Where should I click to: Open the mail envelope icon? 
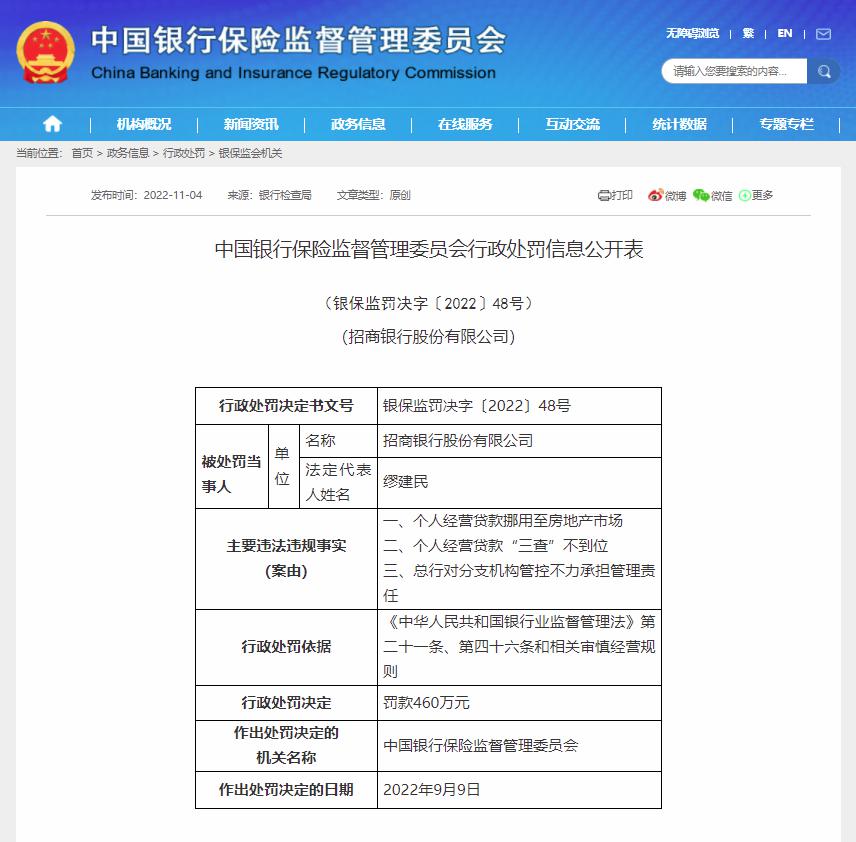pyautogui.click(x=823, y=34)
